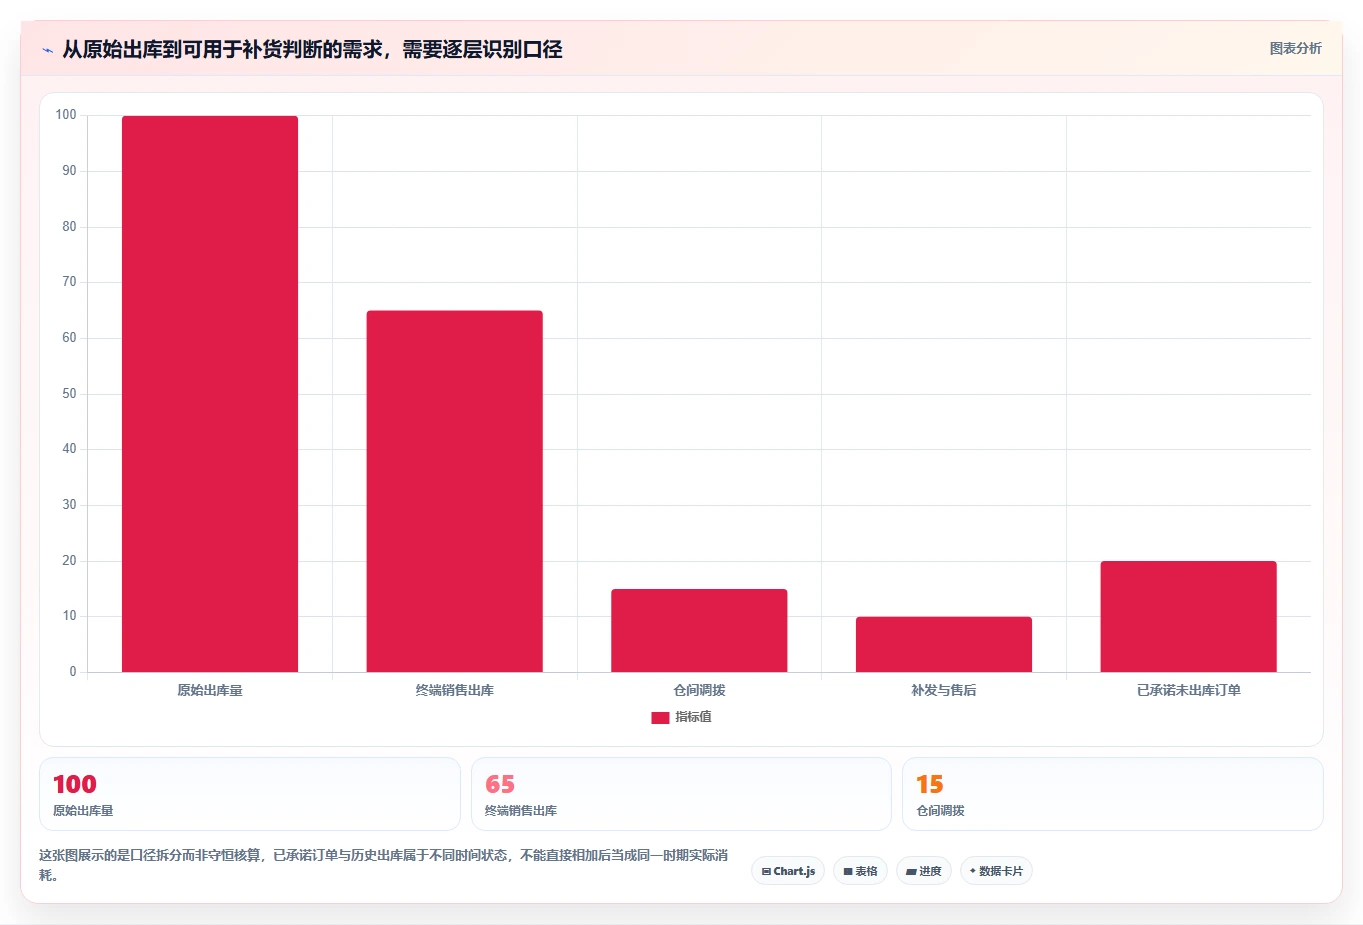The width and height of the screenshot is (1363, 925).
Task: Click the 仓间调拨 bar in the chart
Action: point(699,631)
